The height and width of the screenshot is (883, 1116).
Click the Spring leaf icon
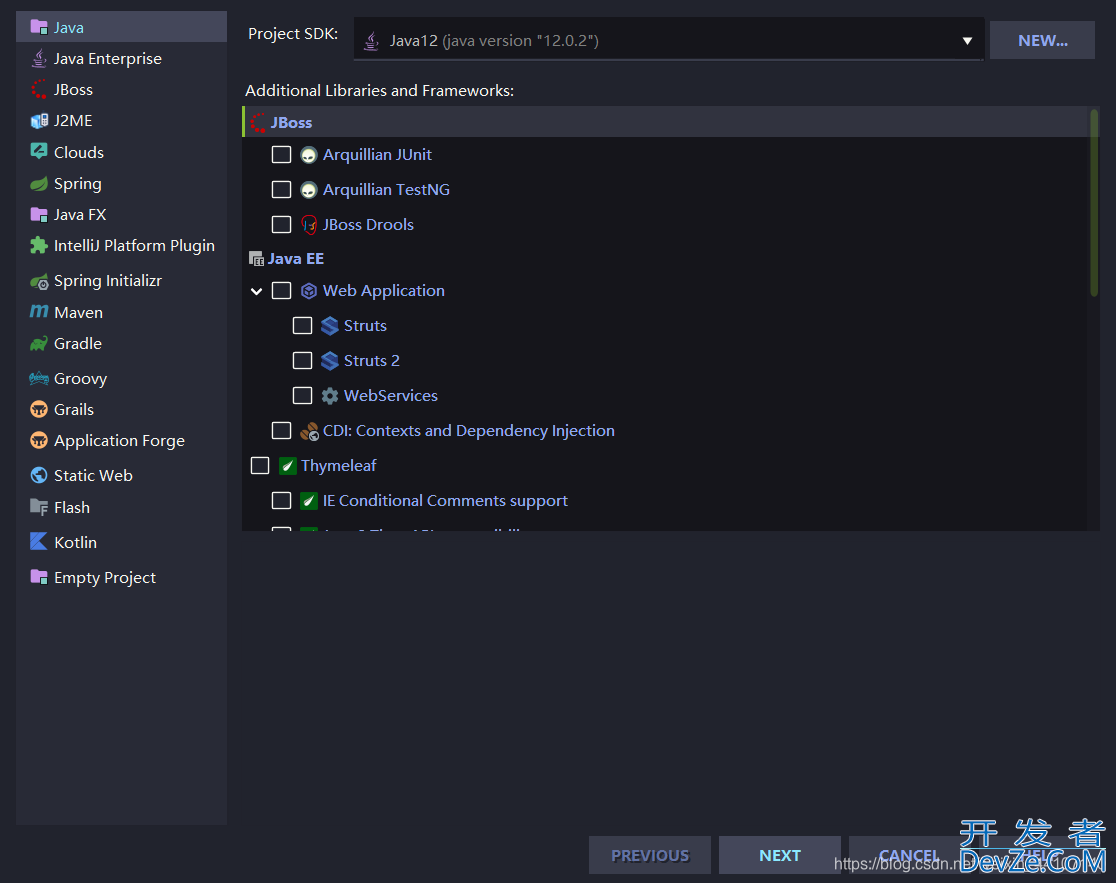[38, 184]
